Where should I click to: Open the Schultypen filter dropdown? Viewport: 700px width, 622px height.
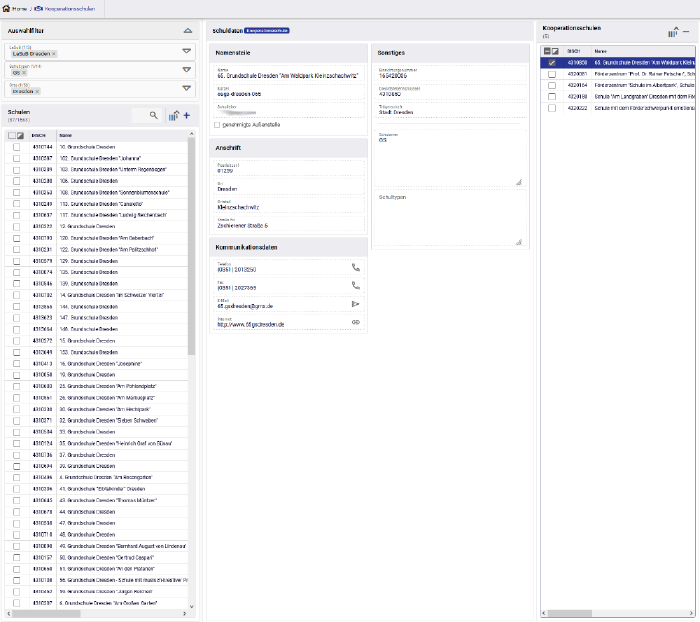(x=186, y=70)
